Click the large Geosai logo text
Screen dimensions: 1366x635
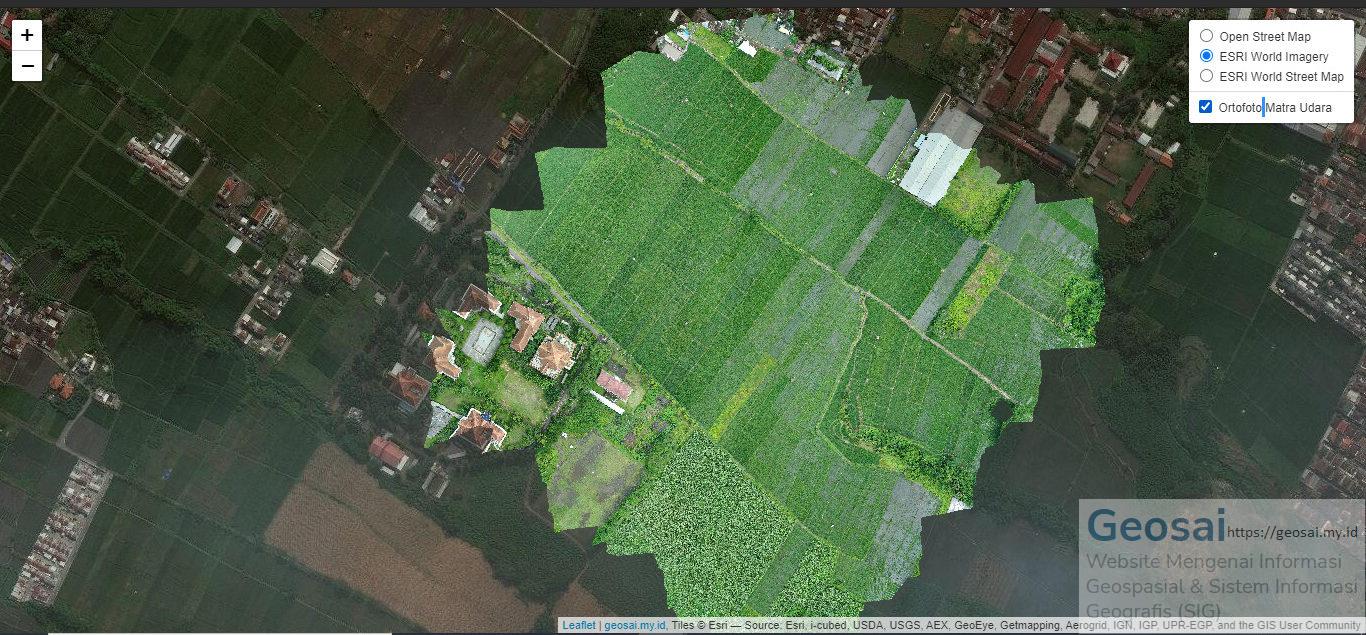[x=1155, y=526]
